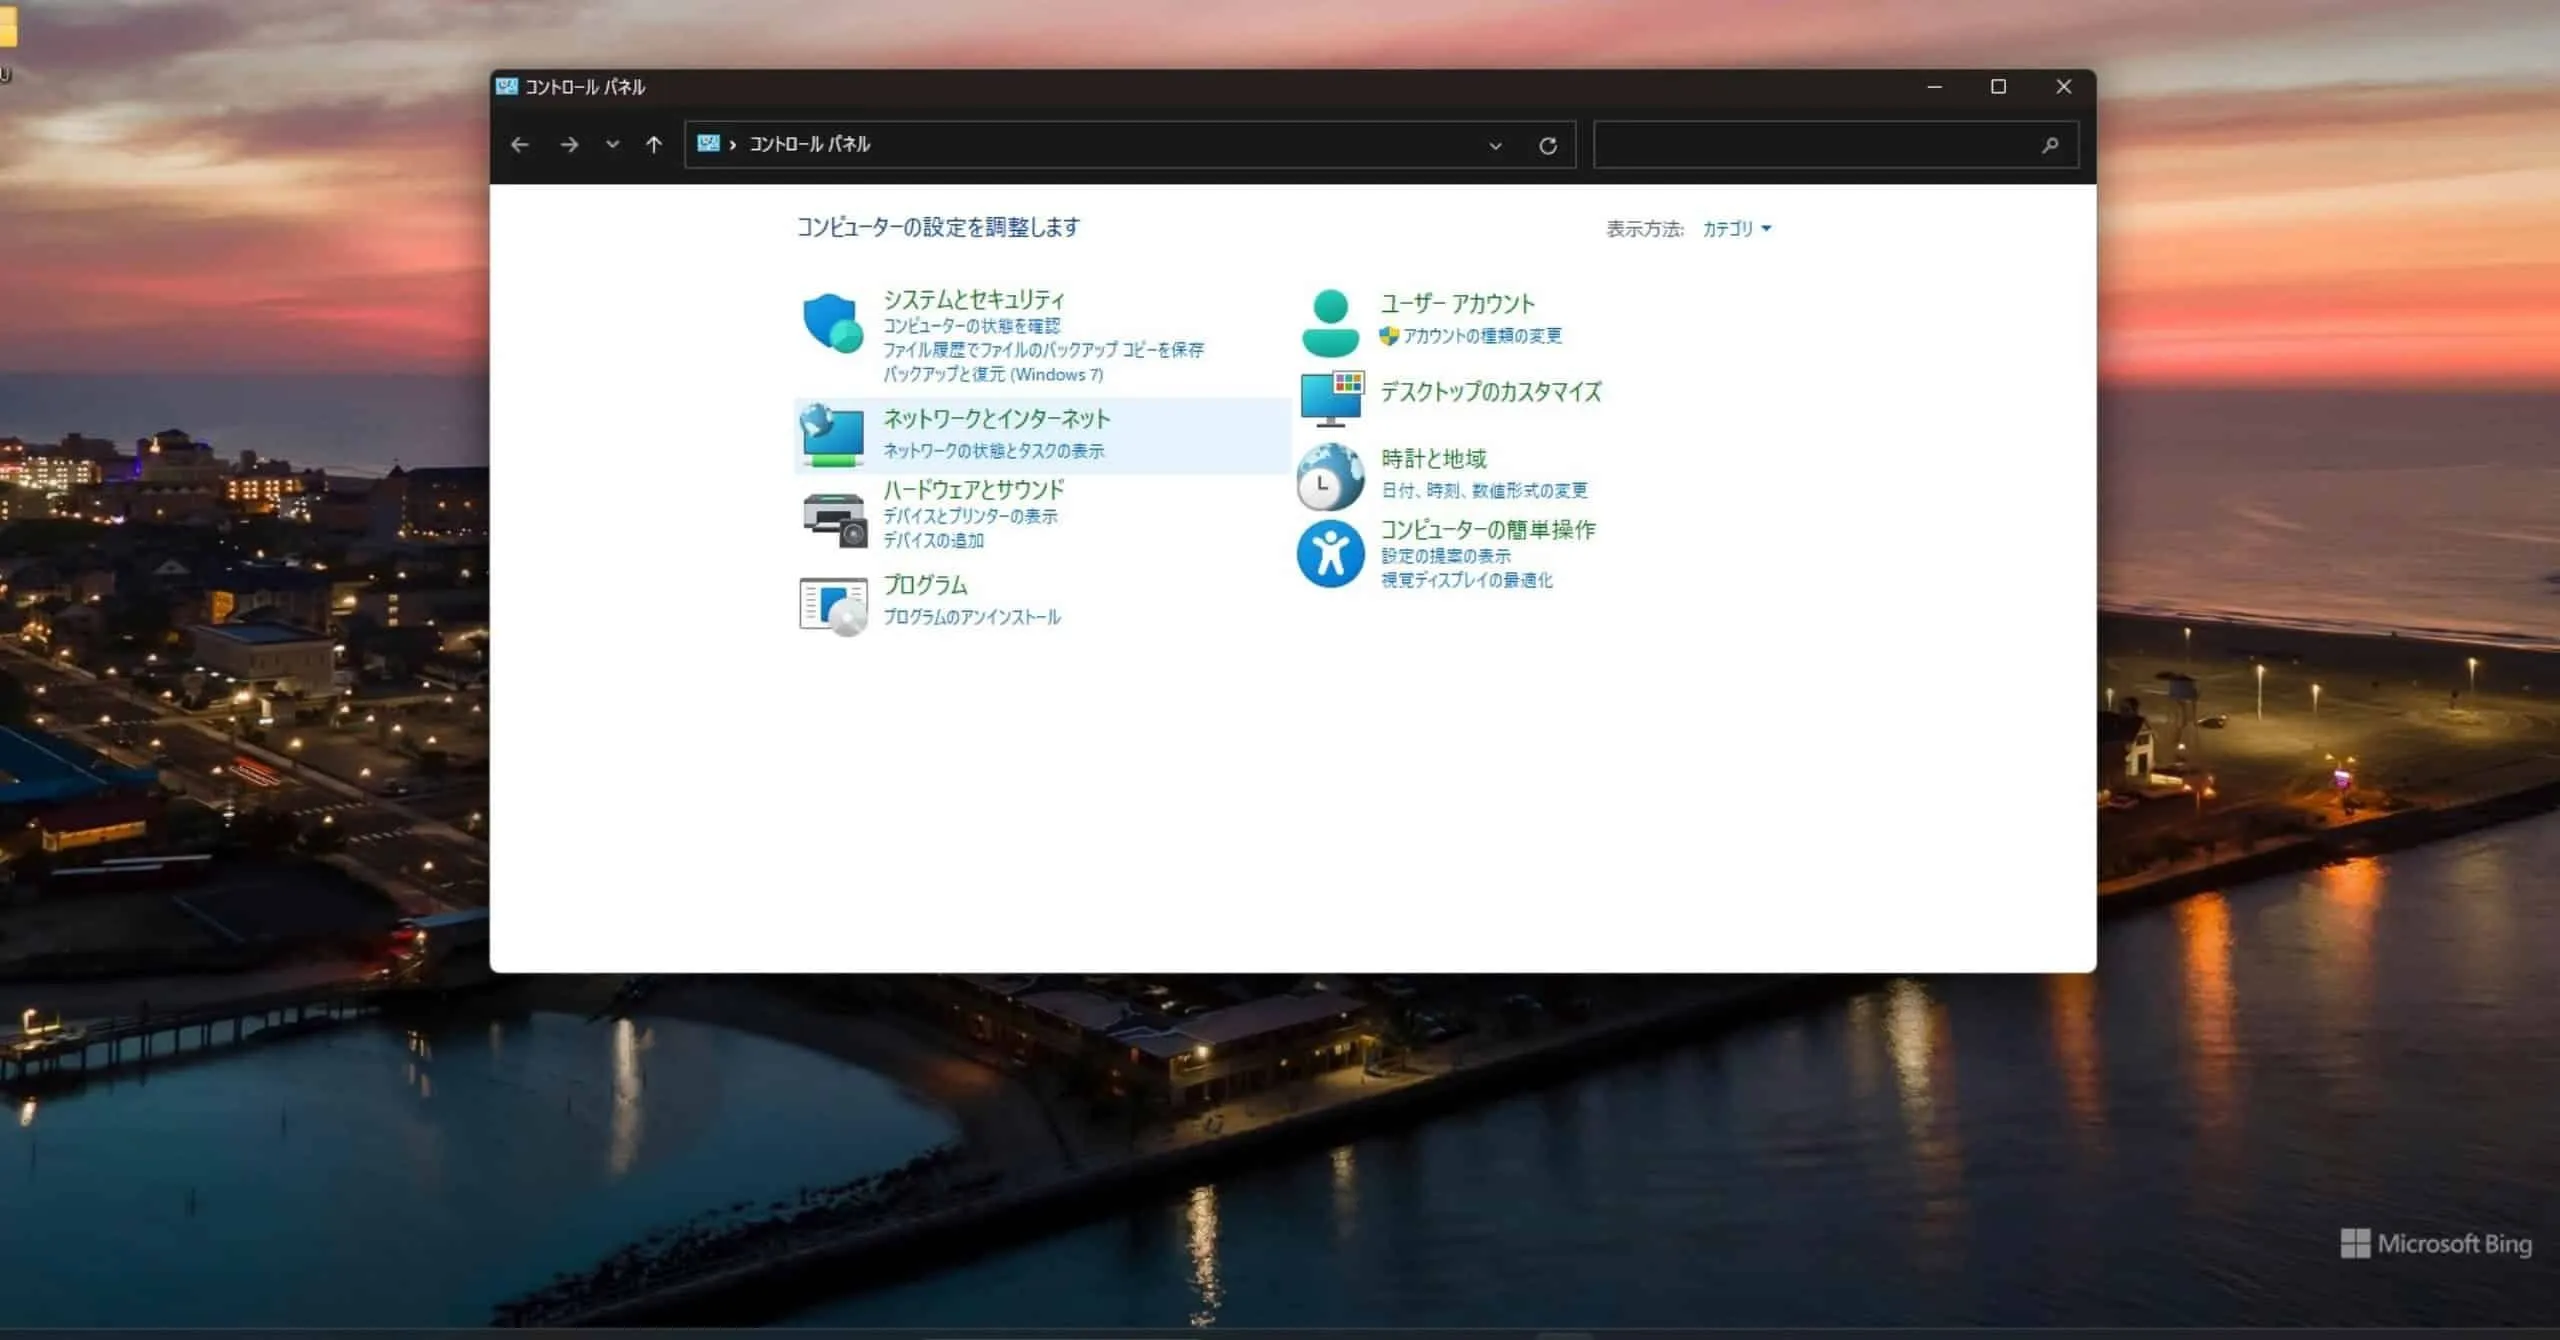
Task: Open デスクトップのカスタマイズ monitor icon
Action: [1333, 396]
